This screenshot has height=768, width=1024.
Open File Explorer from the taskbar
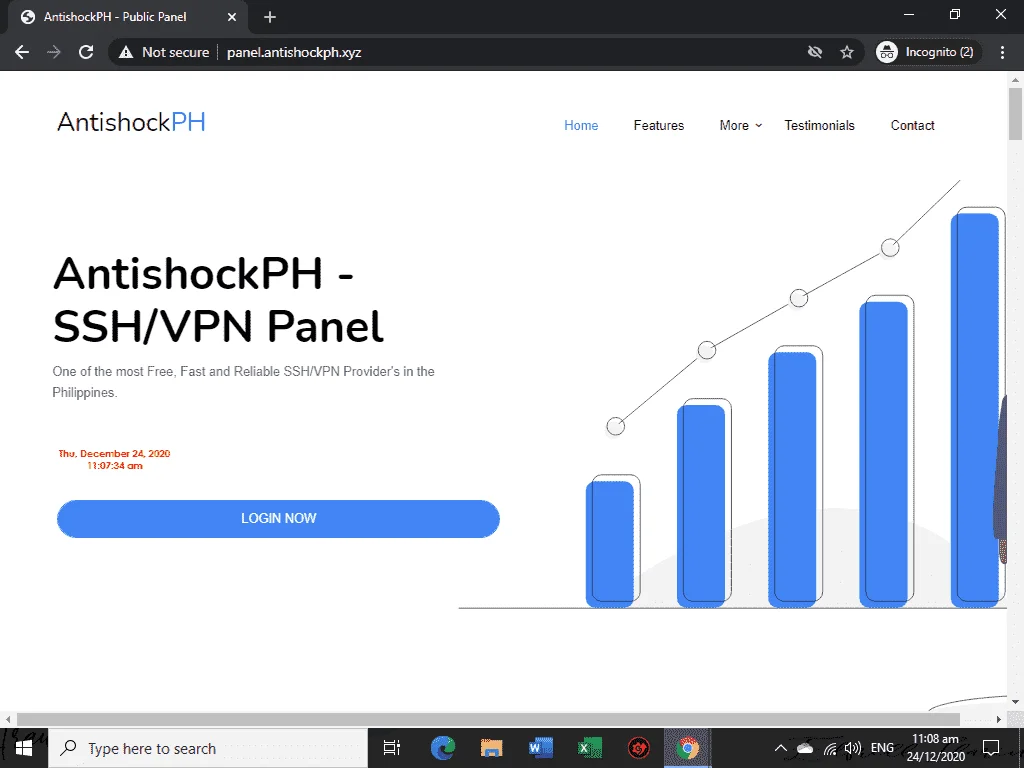(x=491, y=748)
